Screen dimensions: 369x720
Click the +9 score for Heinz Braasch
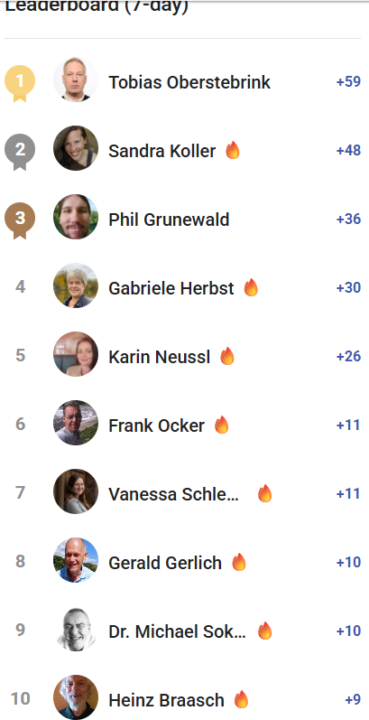tap(353, 700)
